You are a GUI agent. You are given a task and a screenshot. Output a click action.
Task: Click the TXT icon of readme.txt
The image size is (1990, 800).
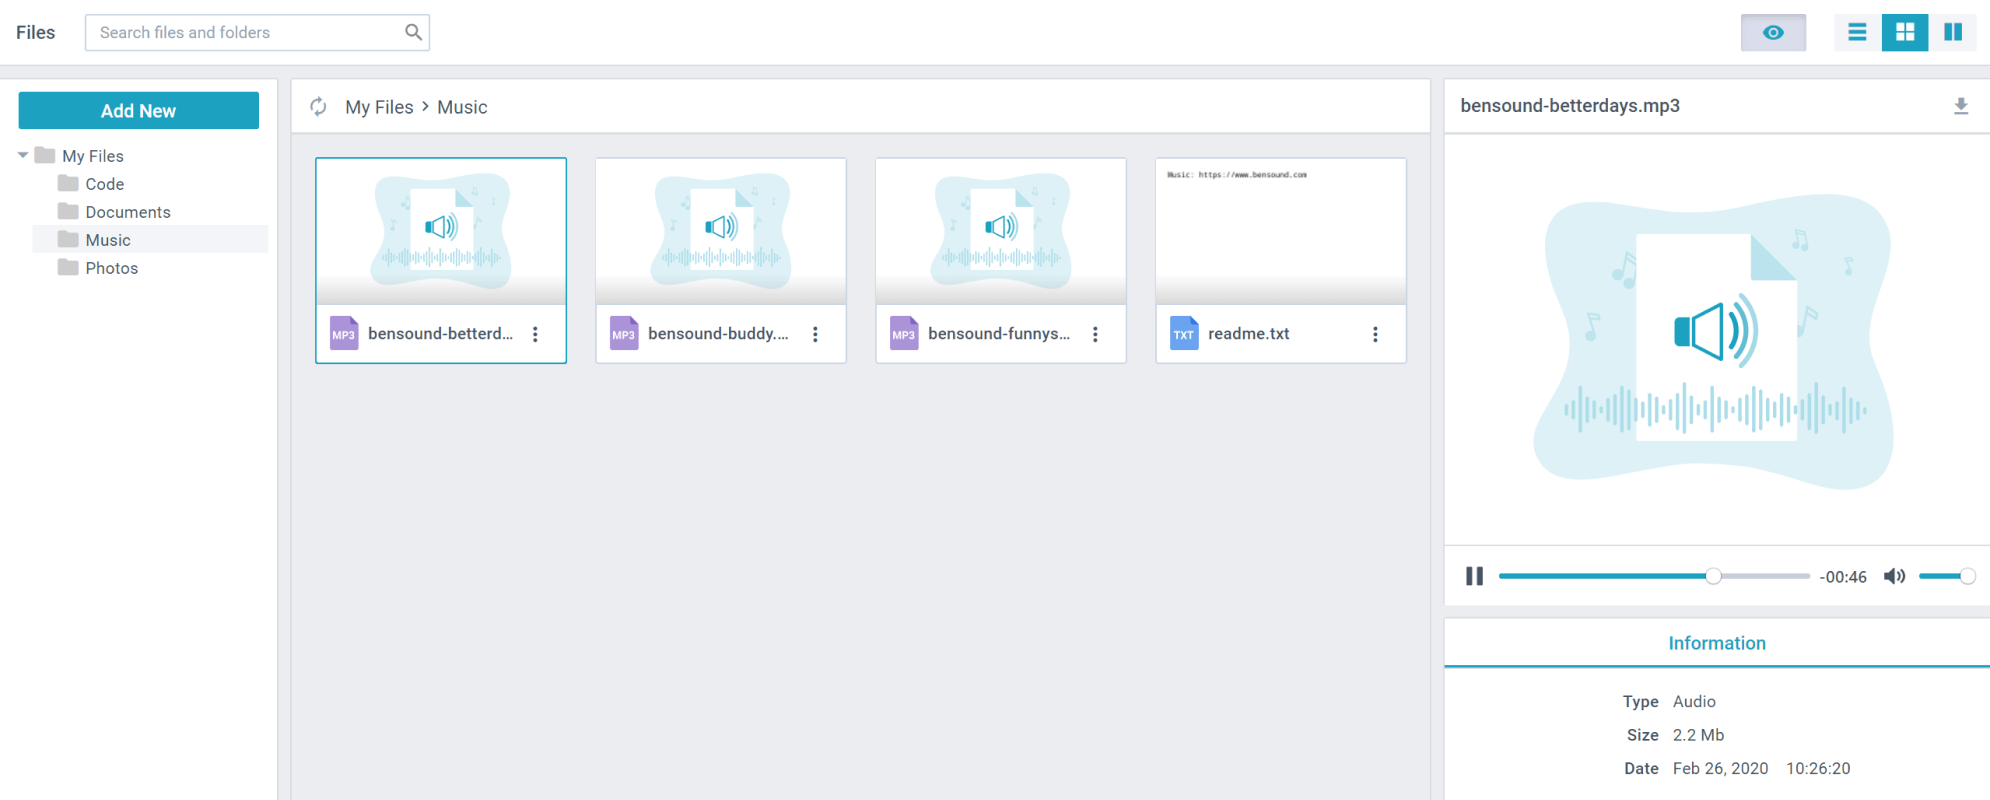pos(1184,334)
